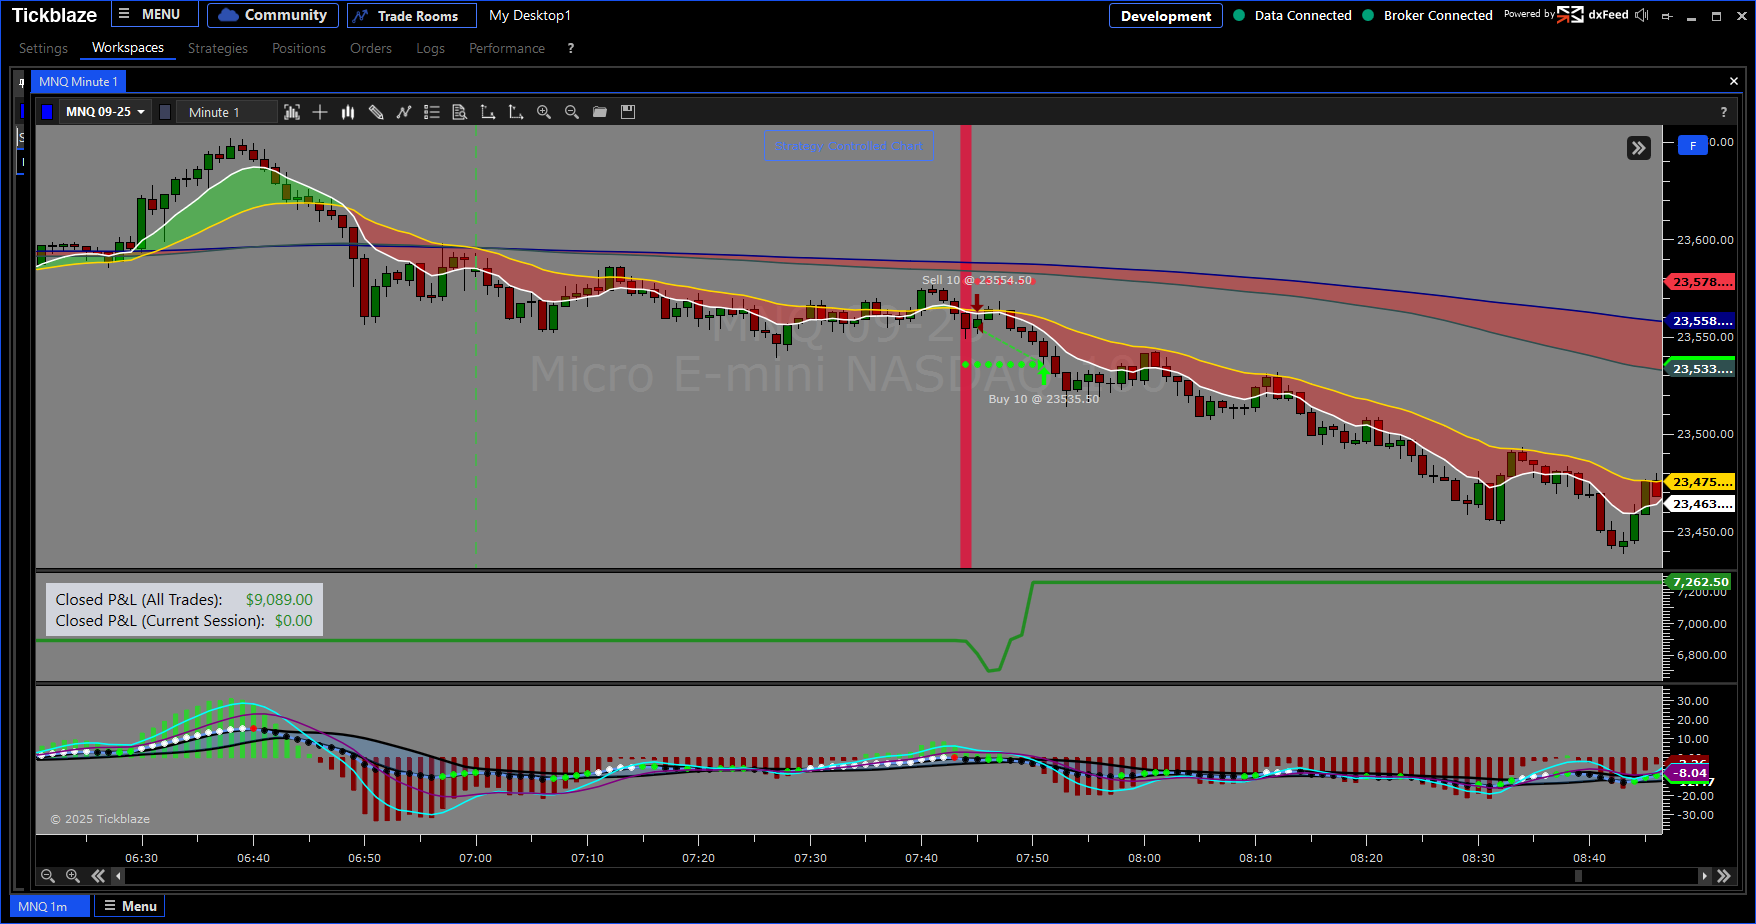
Task: Open the Community button
Action: tap(273, 15)
